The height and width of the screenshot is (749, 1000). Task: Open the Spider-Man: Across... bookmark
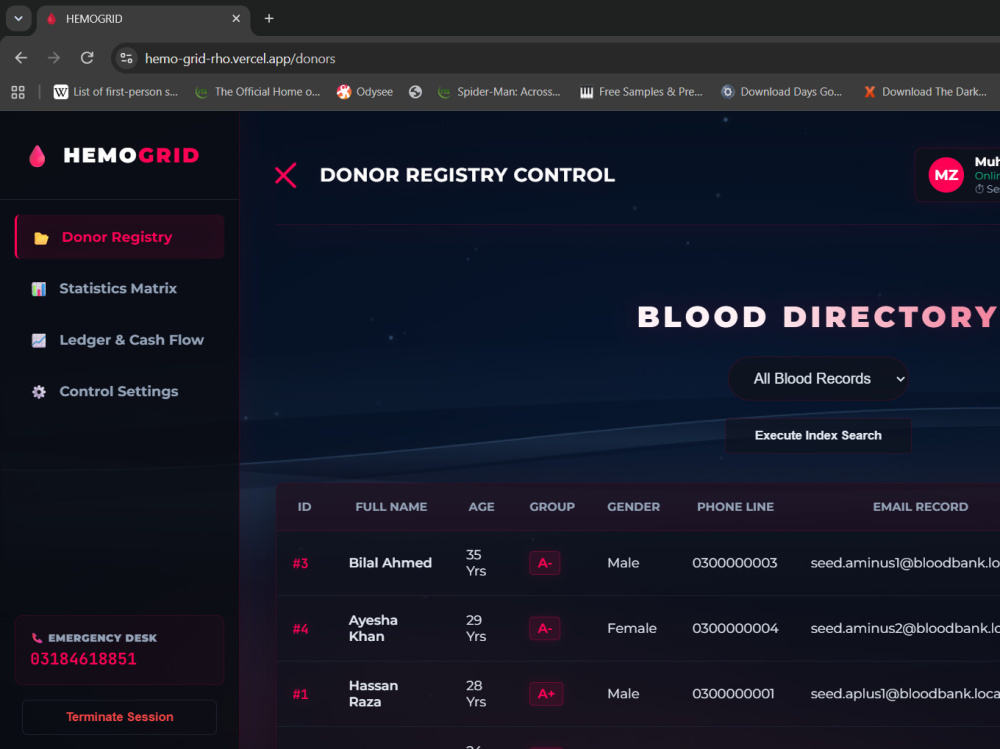click(x=499, y=92)
